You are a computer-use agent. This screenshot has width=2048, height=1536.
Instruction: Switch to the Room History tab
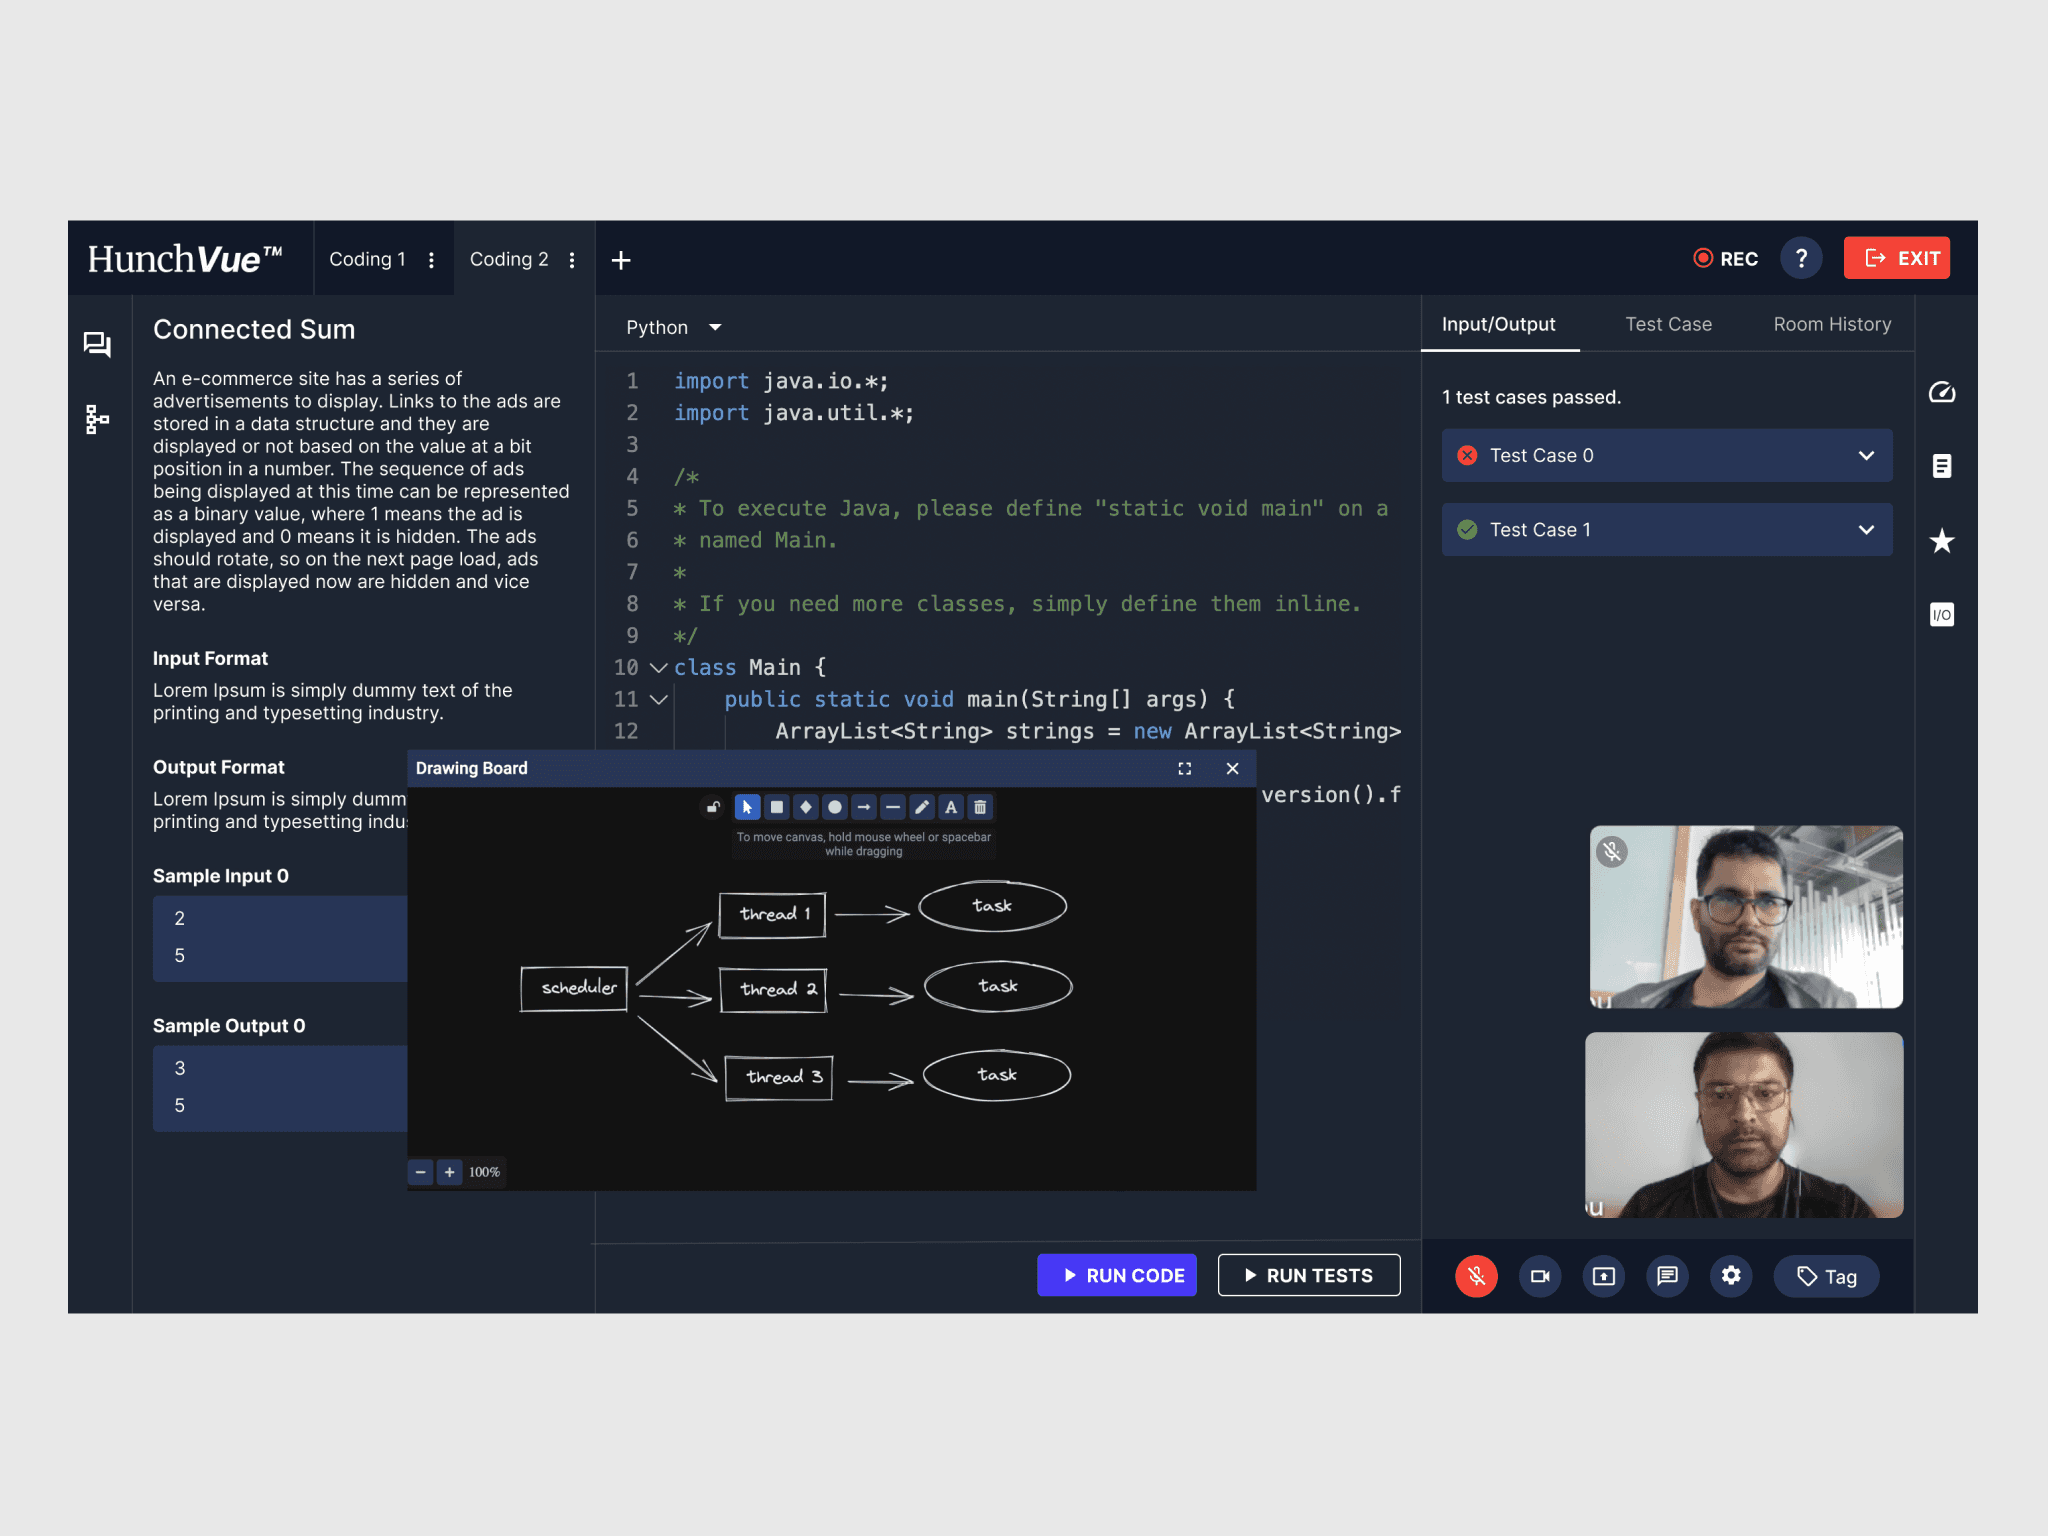[x=1832, y=324]
